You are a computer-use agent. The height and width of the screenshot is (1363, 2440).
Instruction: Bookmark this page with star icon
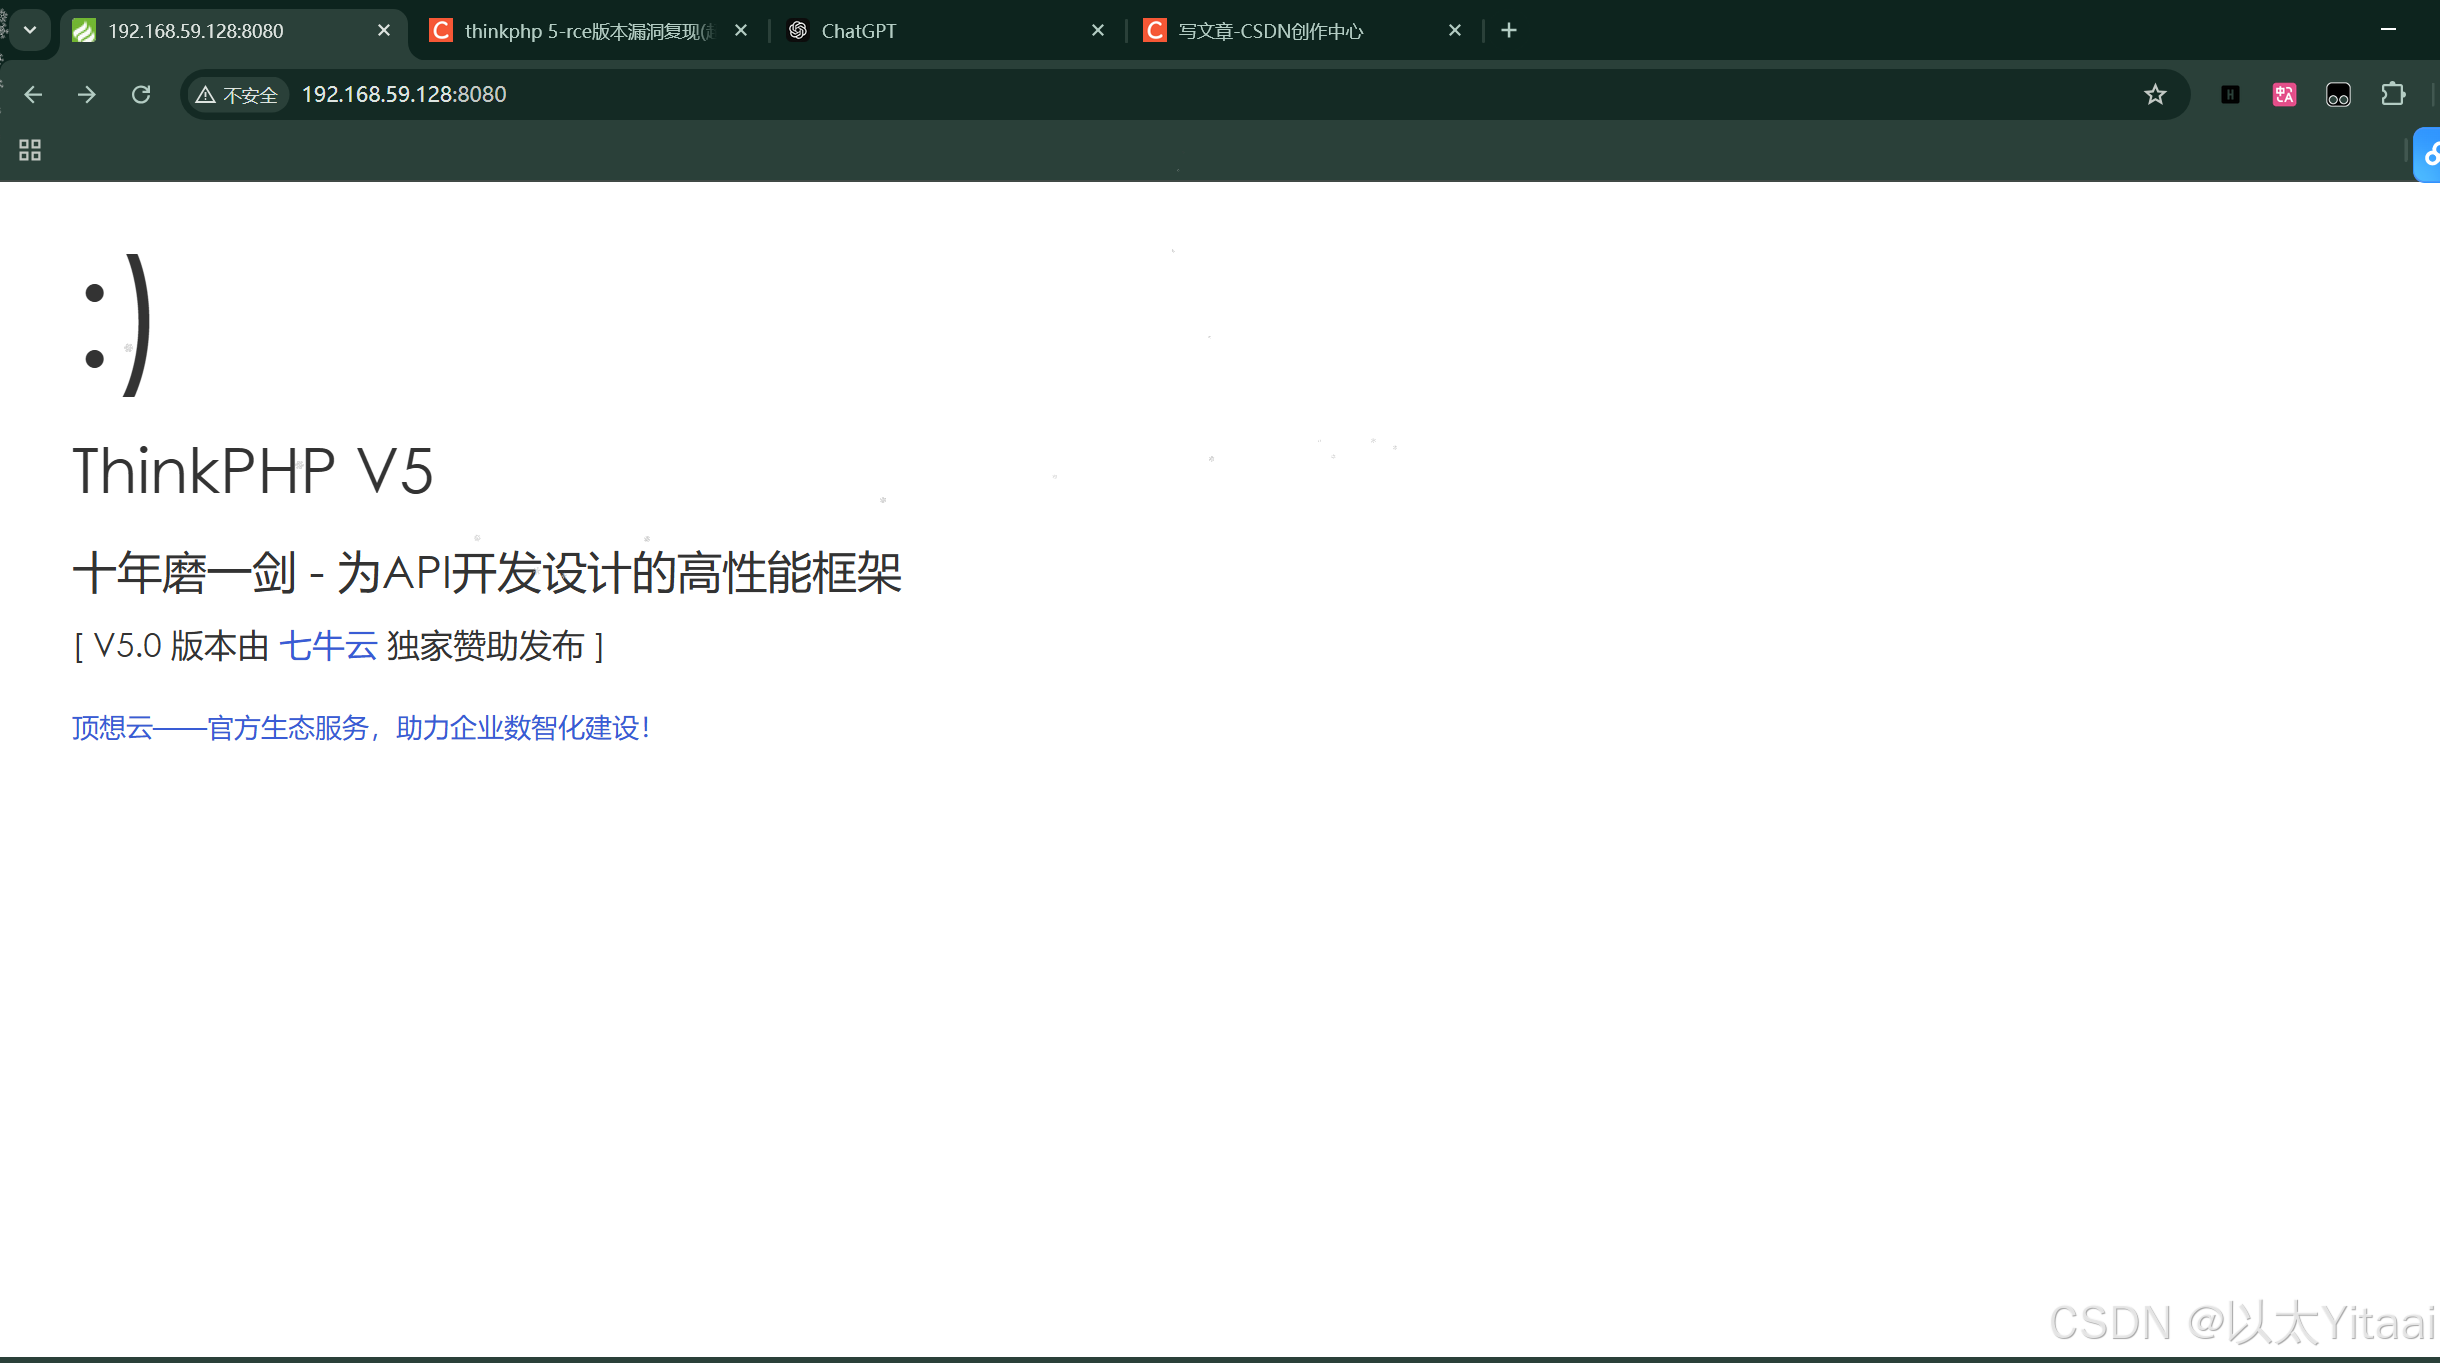tap(2155, 94)
